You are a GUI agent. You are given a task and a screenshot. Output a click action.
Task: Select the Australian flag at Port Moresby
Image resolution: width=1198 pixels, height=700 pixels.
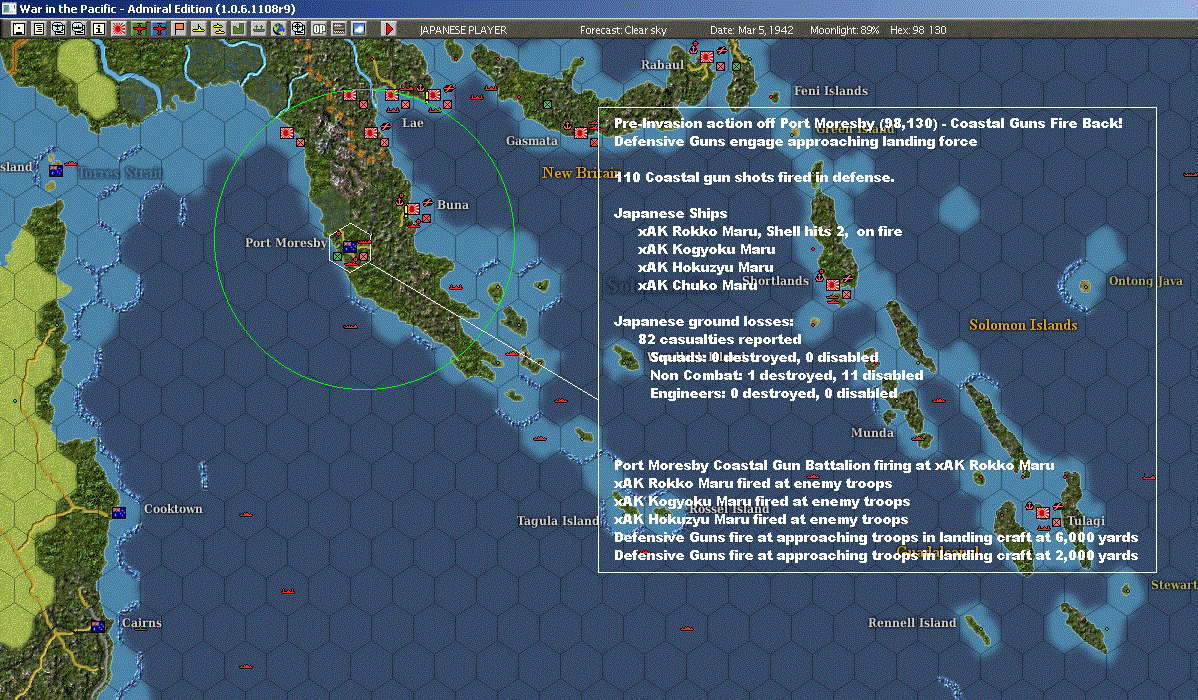coord(350,247)
